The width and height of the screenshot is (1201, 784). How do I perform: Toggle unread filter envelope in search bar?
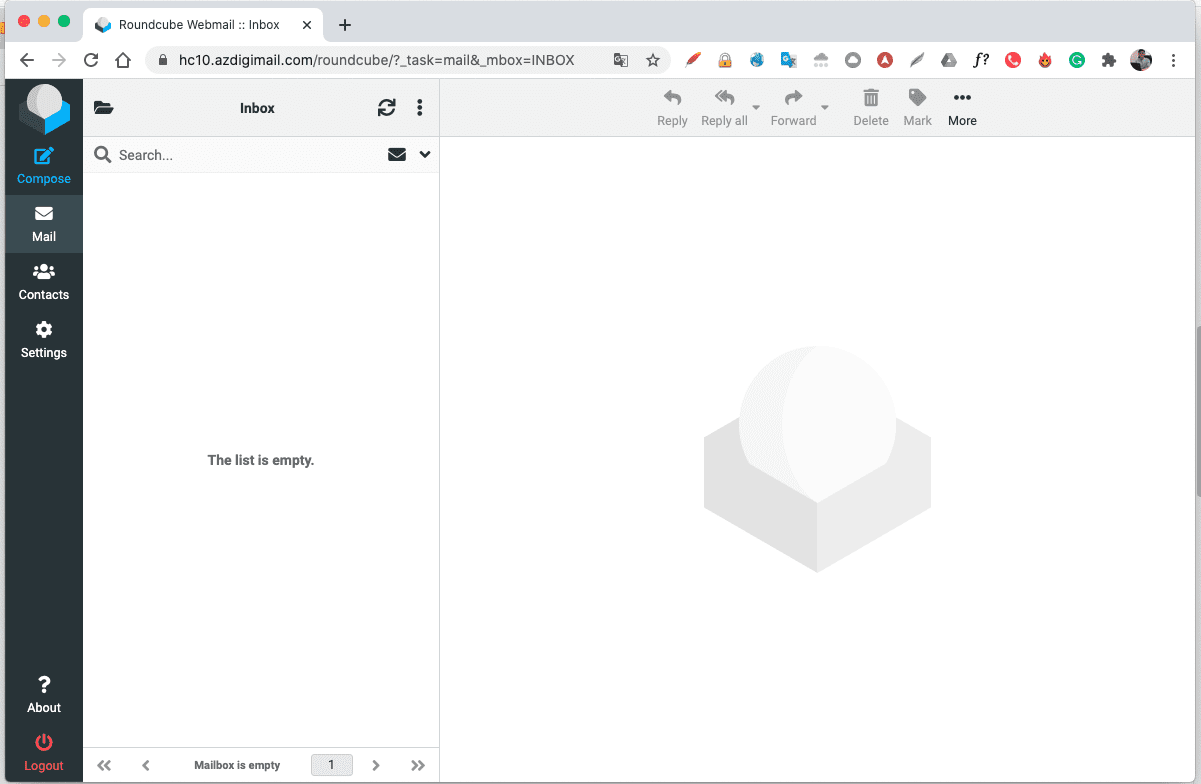click(x=397, y=155)
